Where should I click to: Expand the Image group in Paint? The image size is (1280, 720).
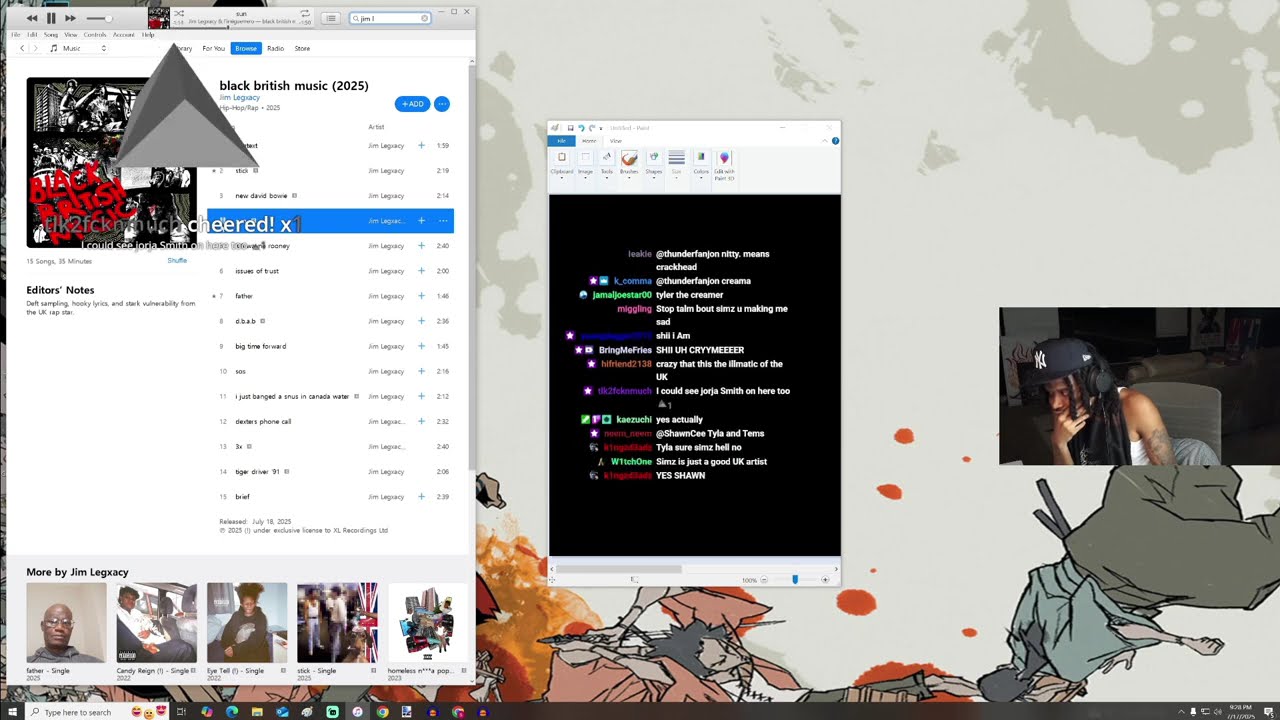pyautogui.click(x=585, y=163)
